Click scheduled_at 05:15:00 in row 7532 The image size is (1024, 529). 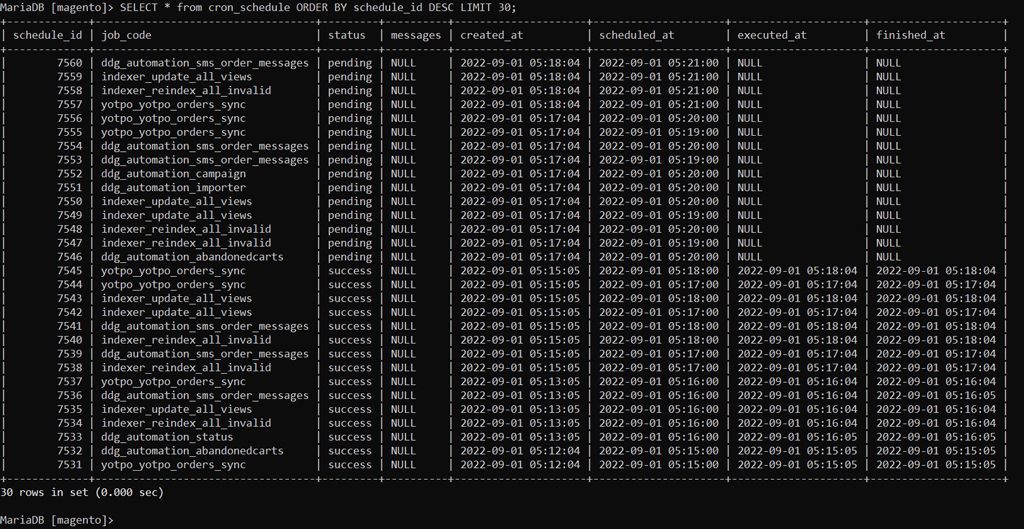pyautogui.click(x=659, y=451)
